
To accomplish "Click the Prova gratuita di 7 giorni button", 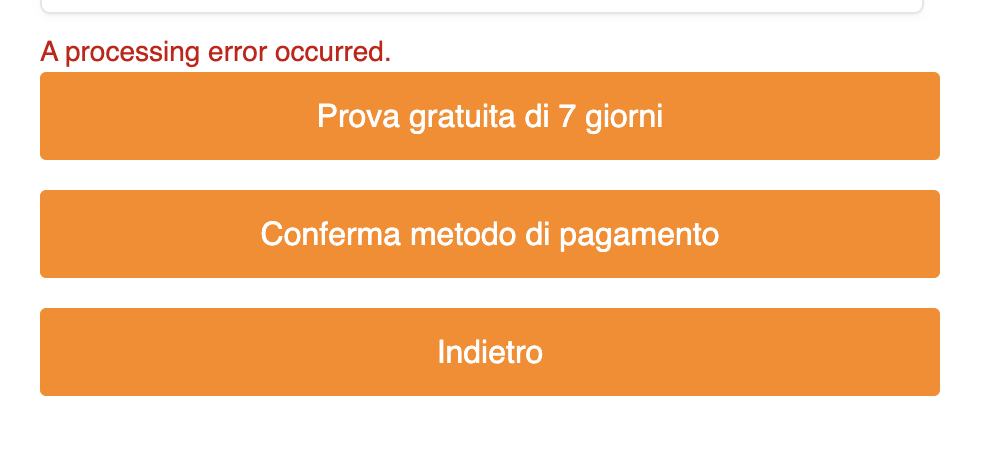I will (490, 116).
